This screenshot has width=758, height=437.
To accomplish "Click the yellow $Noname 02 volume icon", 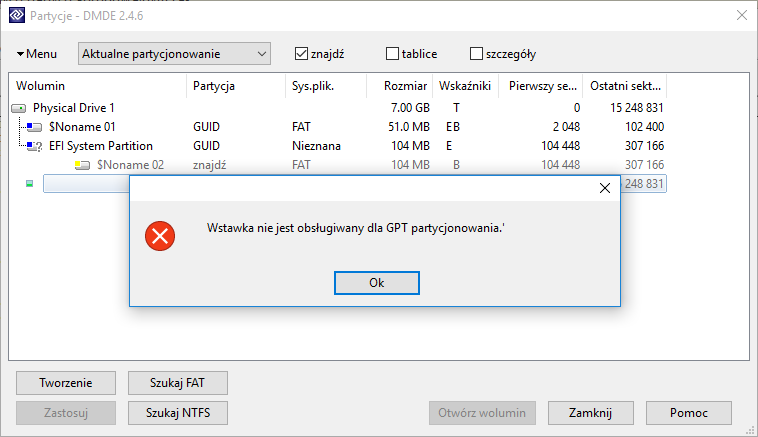I will 82,165.
